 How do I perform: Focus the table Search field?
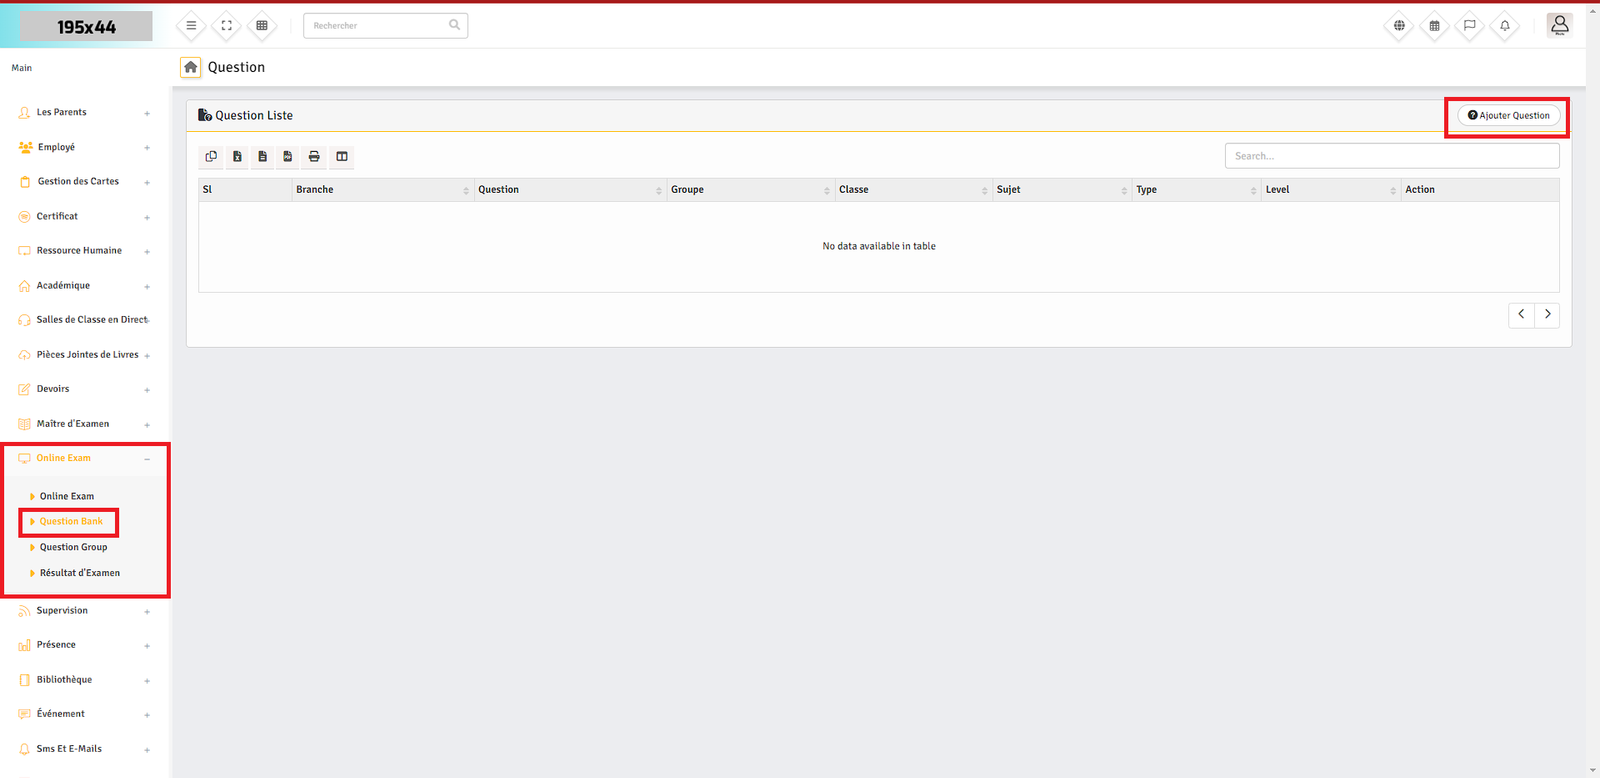[1391, 156]
